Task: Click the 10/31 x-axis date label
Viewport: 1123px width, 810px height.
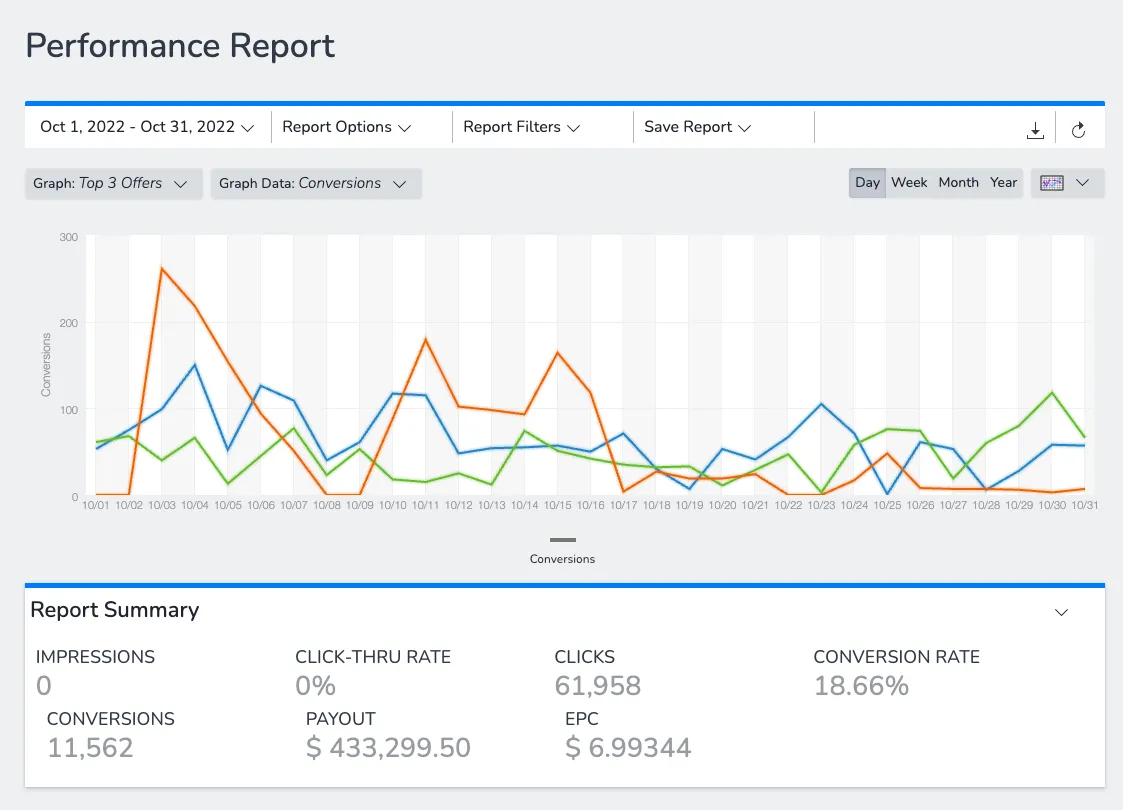Action: 1084,505
